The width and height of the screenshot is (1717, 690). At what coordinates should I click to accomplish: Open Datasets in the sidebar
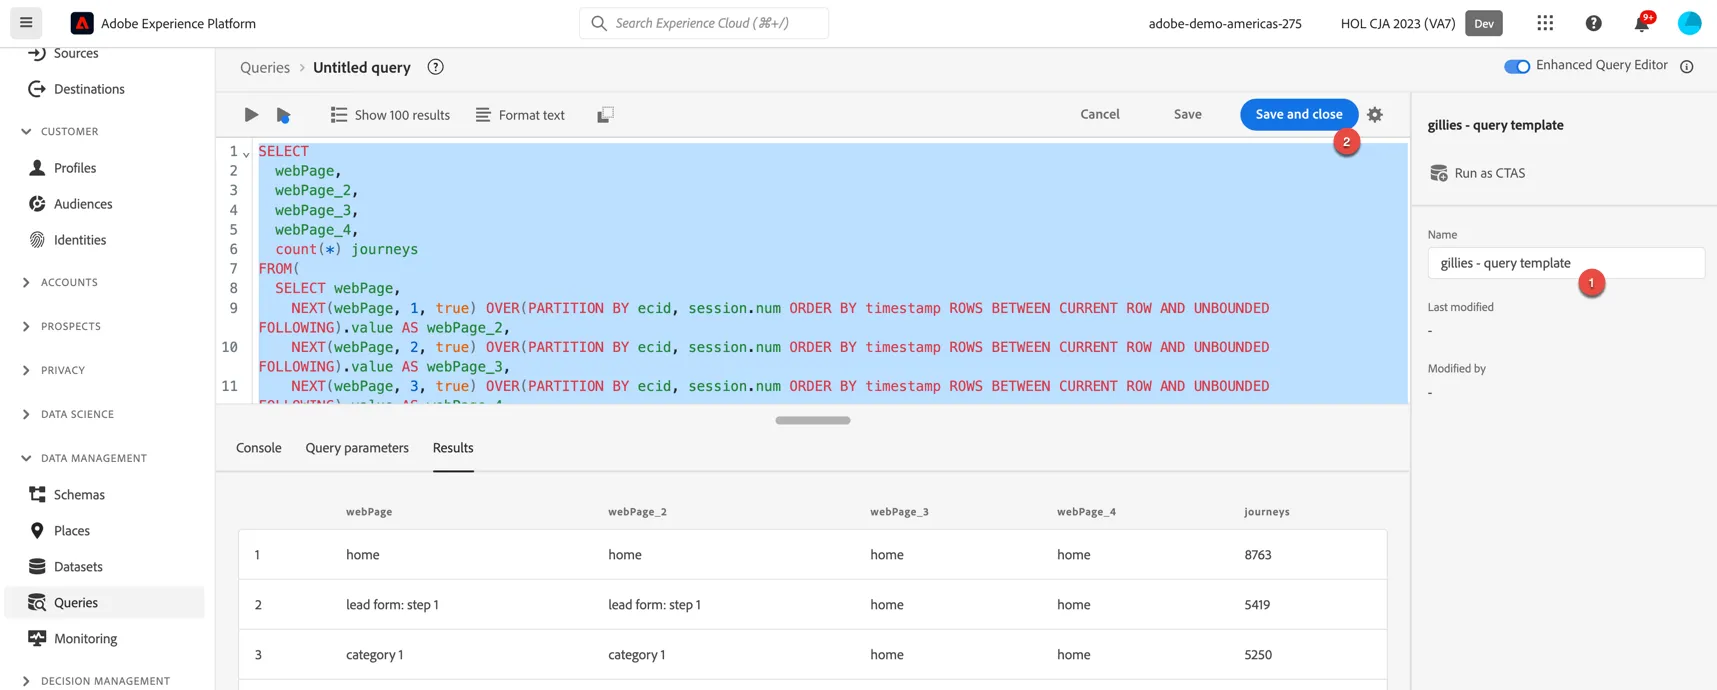pos(78,567)
